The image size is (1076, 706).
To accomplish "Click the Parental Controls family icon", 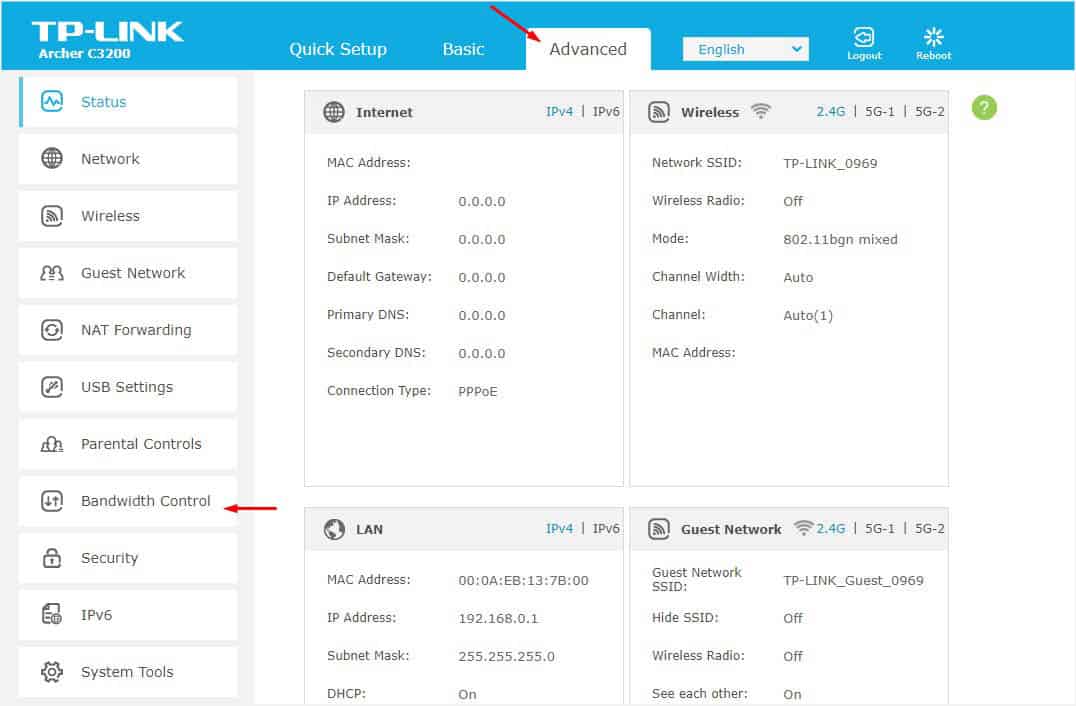I will coord(52,444).
